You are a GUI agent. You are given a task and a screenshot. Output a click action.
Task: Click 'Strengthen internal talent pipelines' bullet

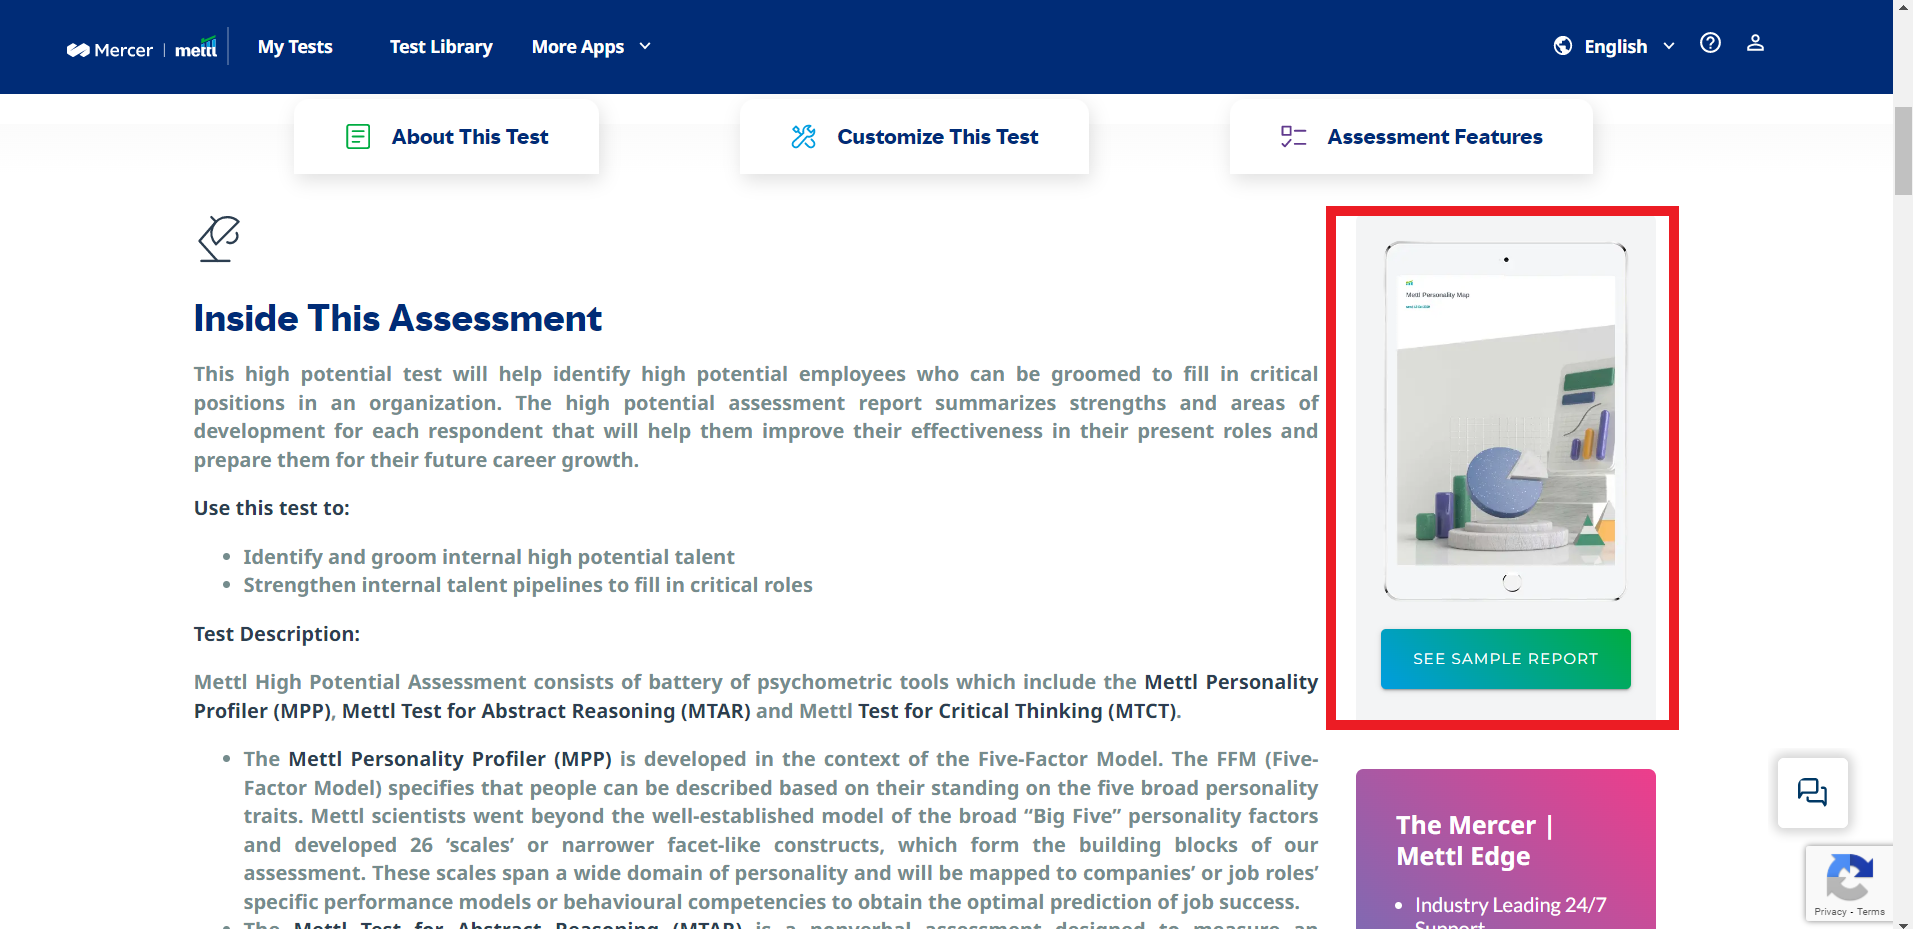(x=528, y=585)
